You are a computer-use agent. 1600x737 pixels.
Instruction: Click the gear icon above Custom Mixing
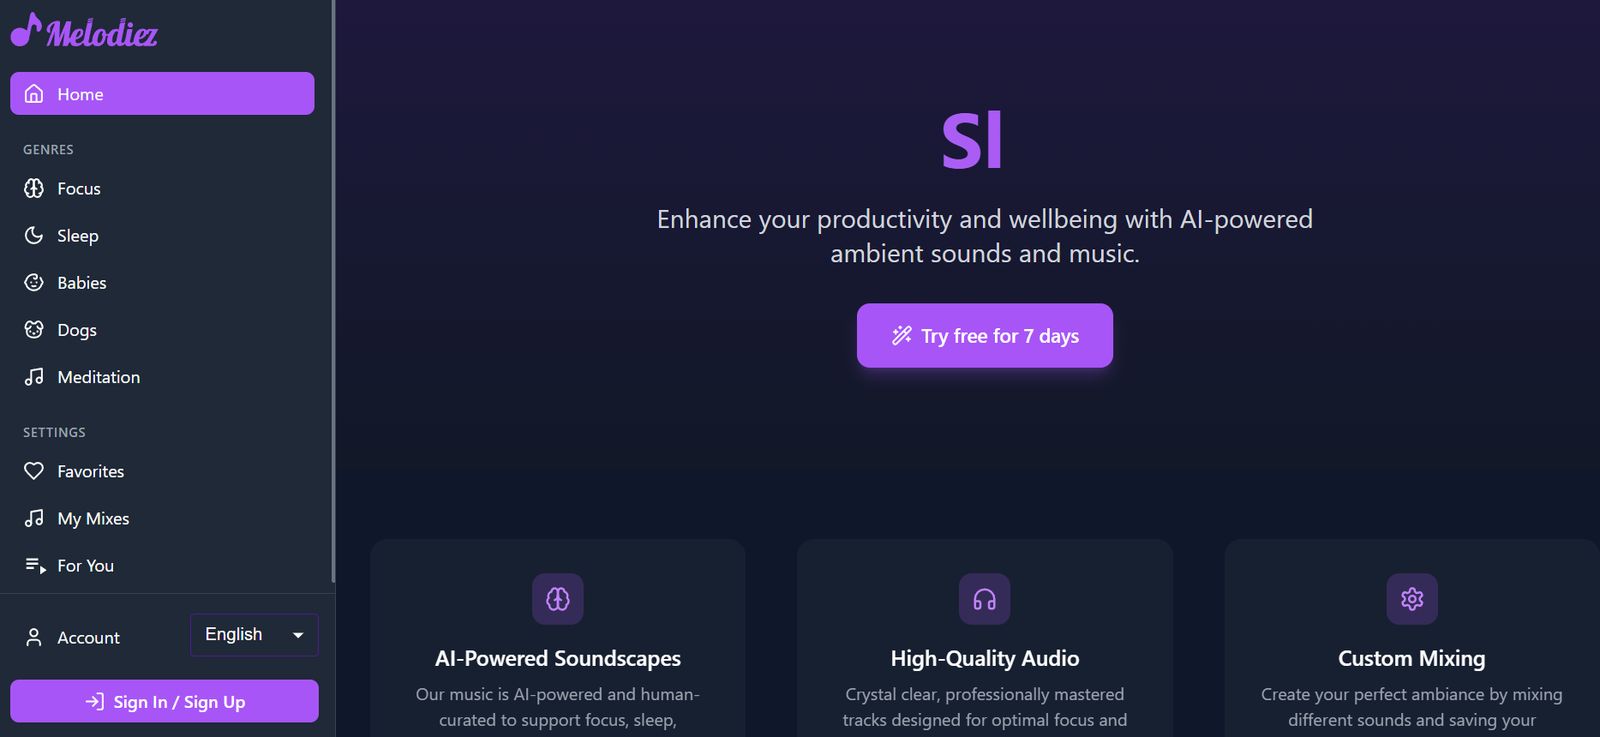1412,599
